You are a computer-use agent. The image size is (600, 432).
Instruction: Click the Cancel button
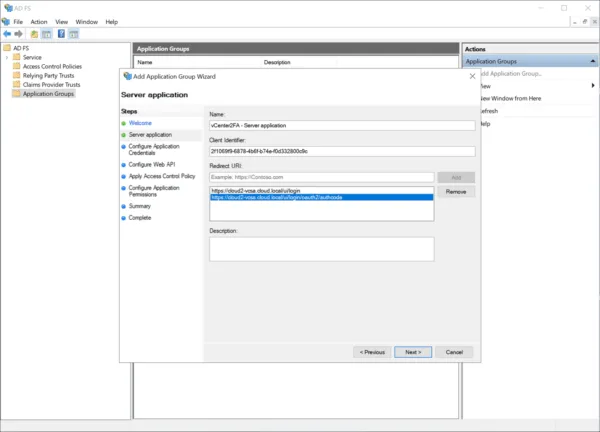click(x=454, y=352)
